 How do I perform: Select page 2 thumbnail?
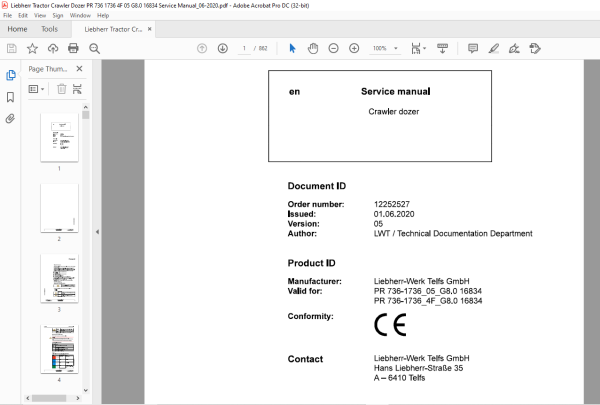59,208
